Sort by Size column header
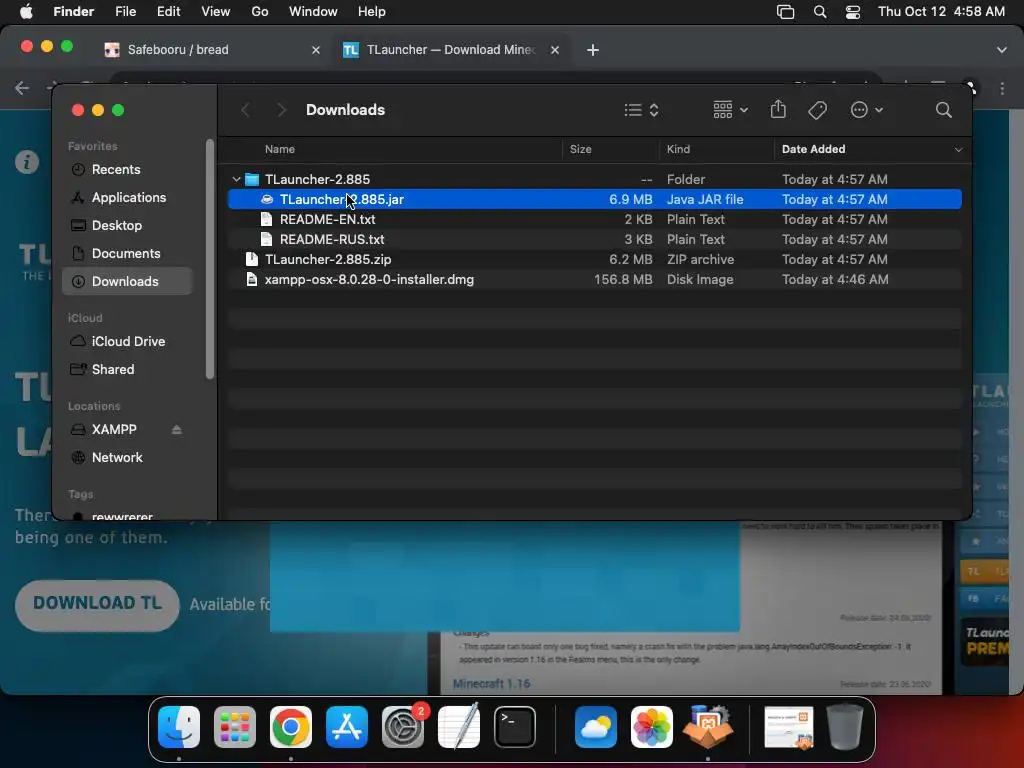The width and height of the screenshot is (1024, 768). [581, 150]
